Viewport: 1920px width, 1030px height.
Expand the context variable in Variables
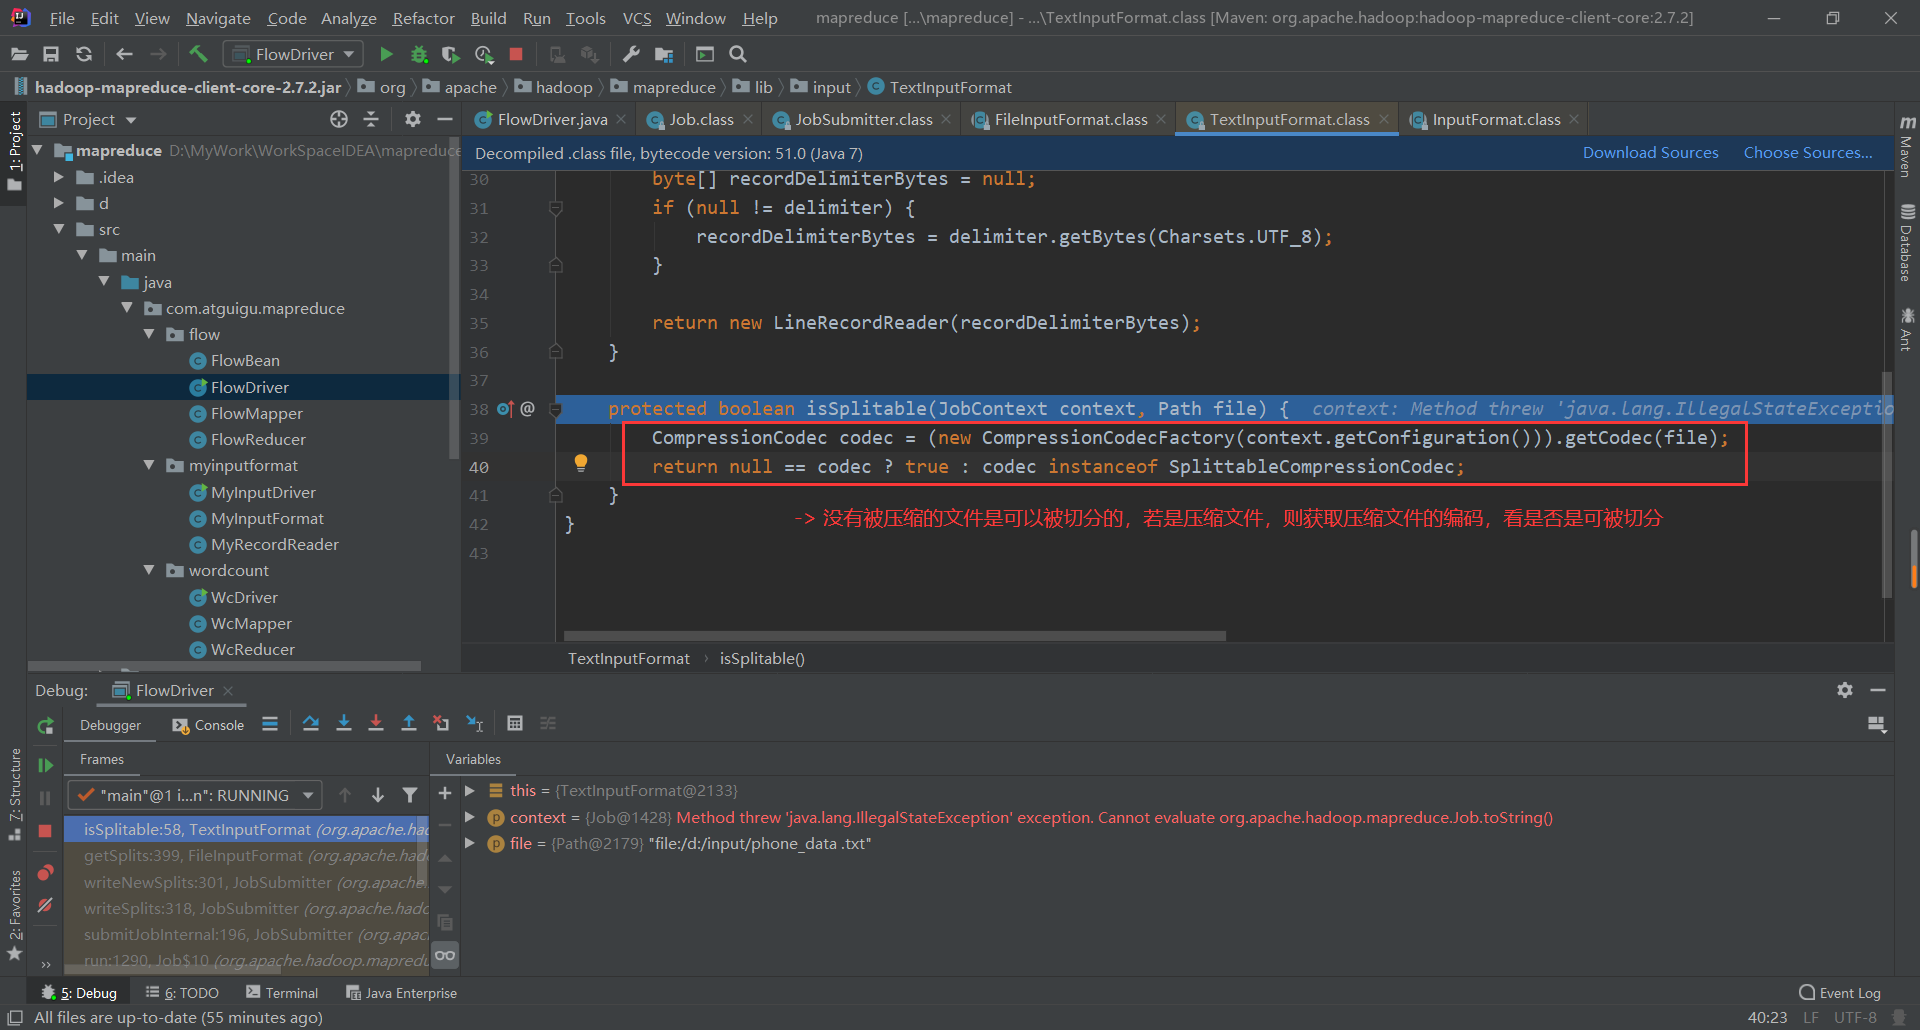pyautogui.click(x=470, y=817)
